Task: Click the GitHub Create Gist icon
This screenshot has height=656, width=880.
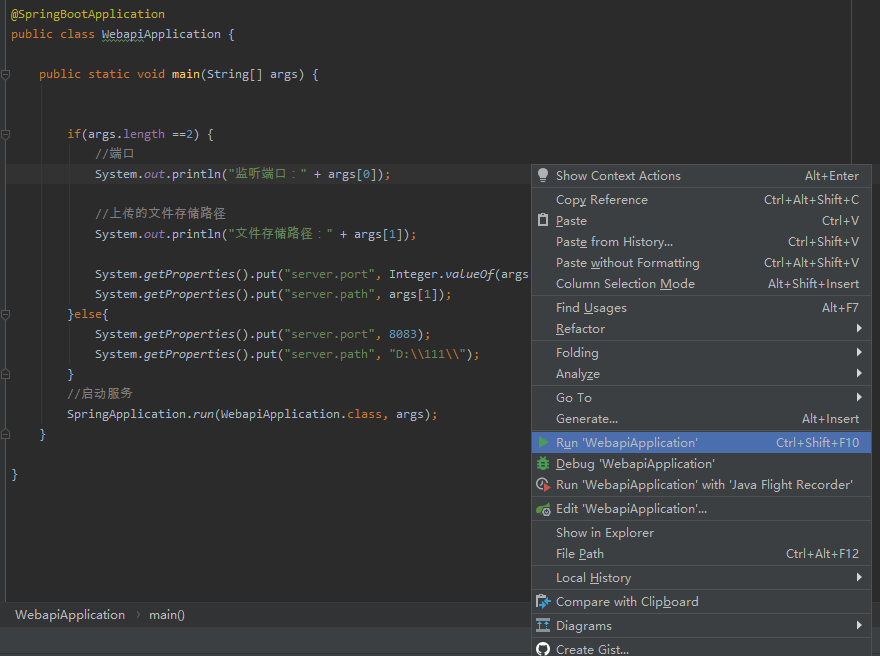Action: pyautogui.click(x=543, y=649)
